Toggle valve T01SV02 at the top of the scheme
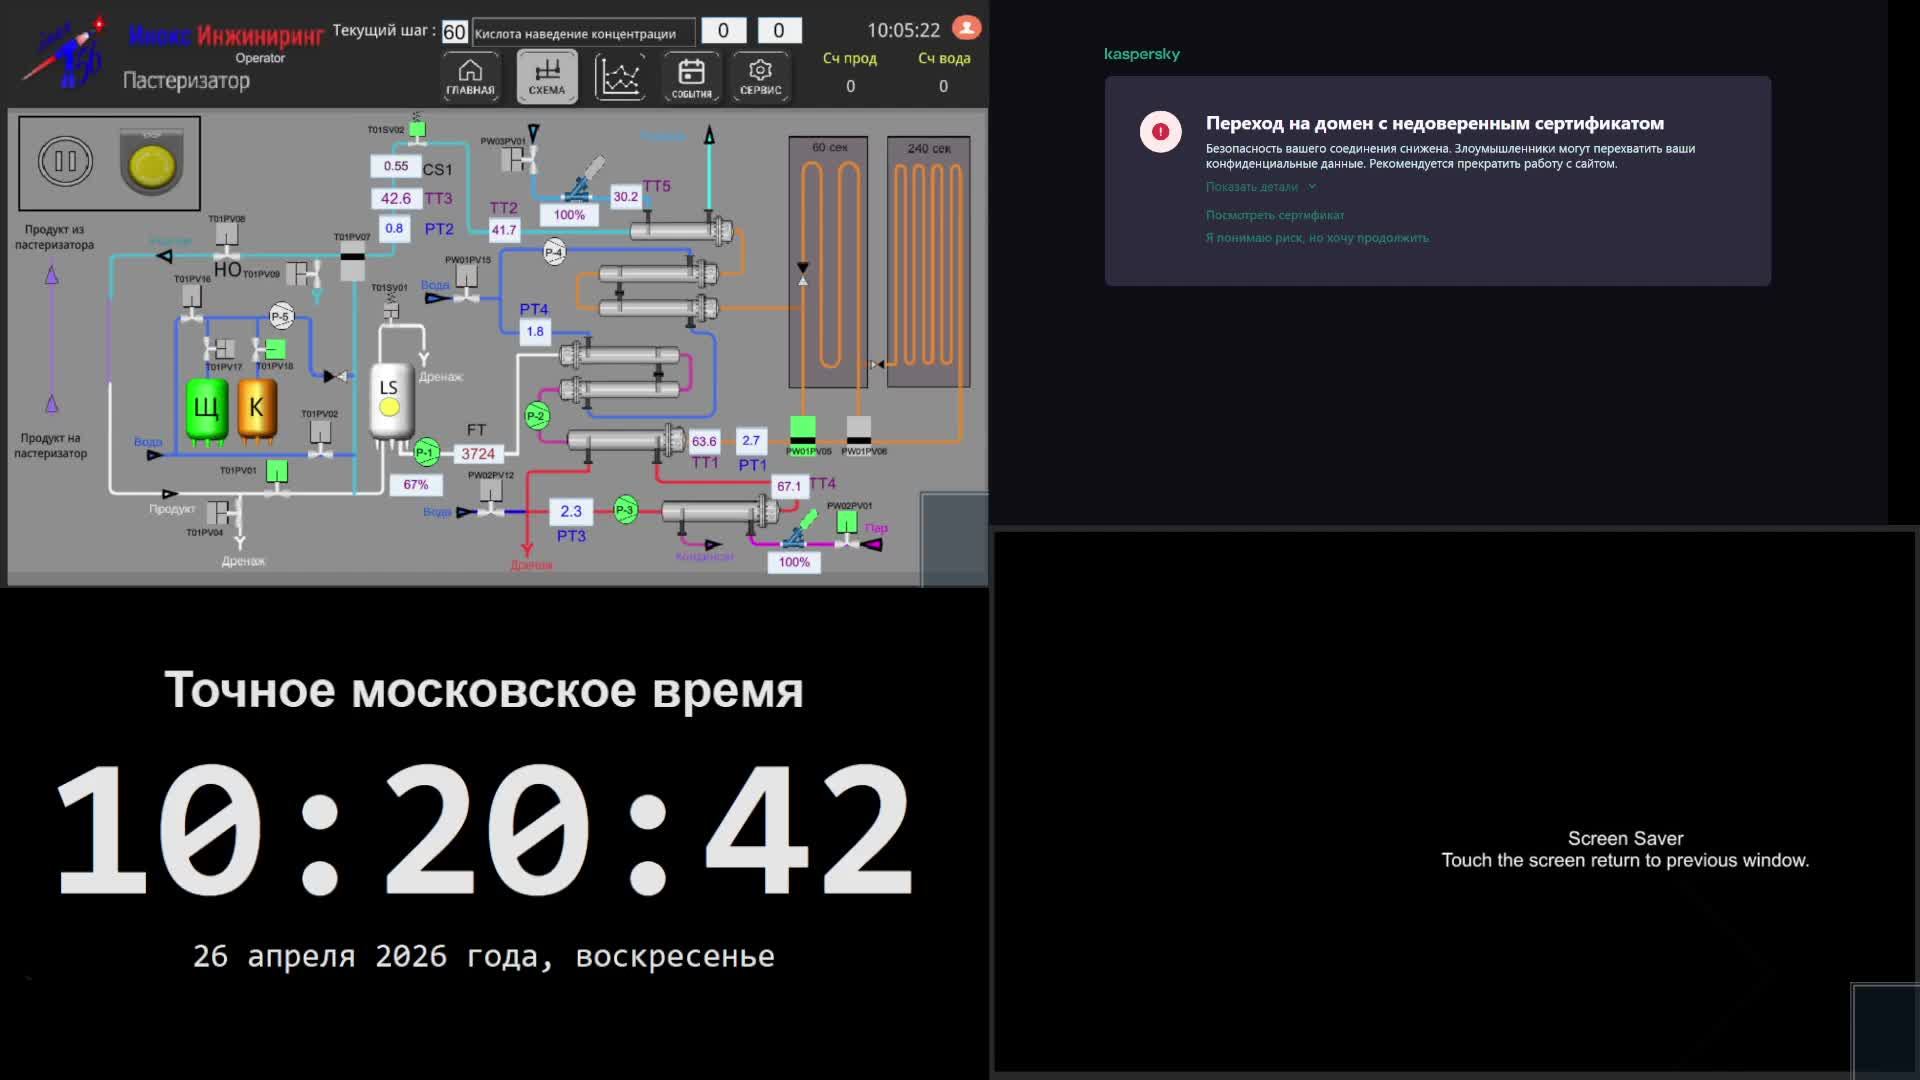Screen dimensions: 1920x1080 pyautogui.click(x=416, y=128)
